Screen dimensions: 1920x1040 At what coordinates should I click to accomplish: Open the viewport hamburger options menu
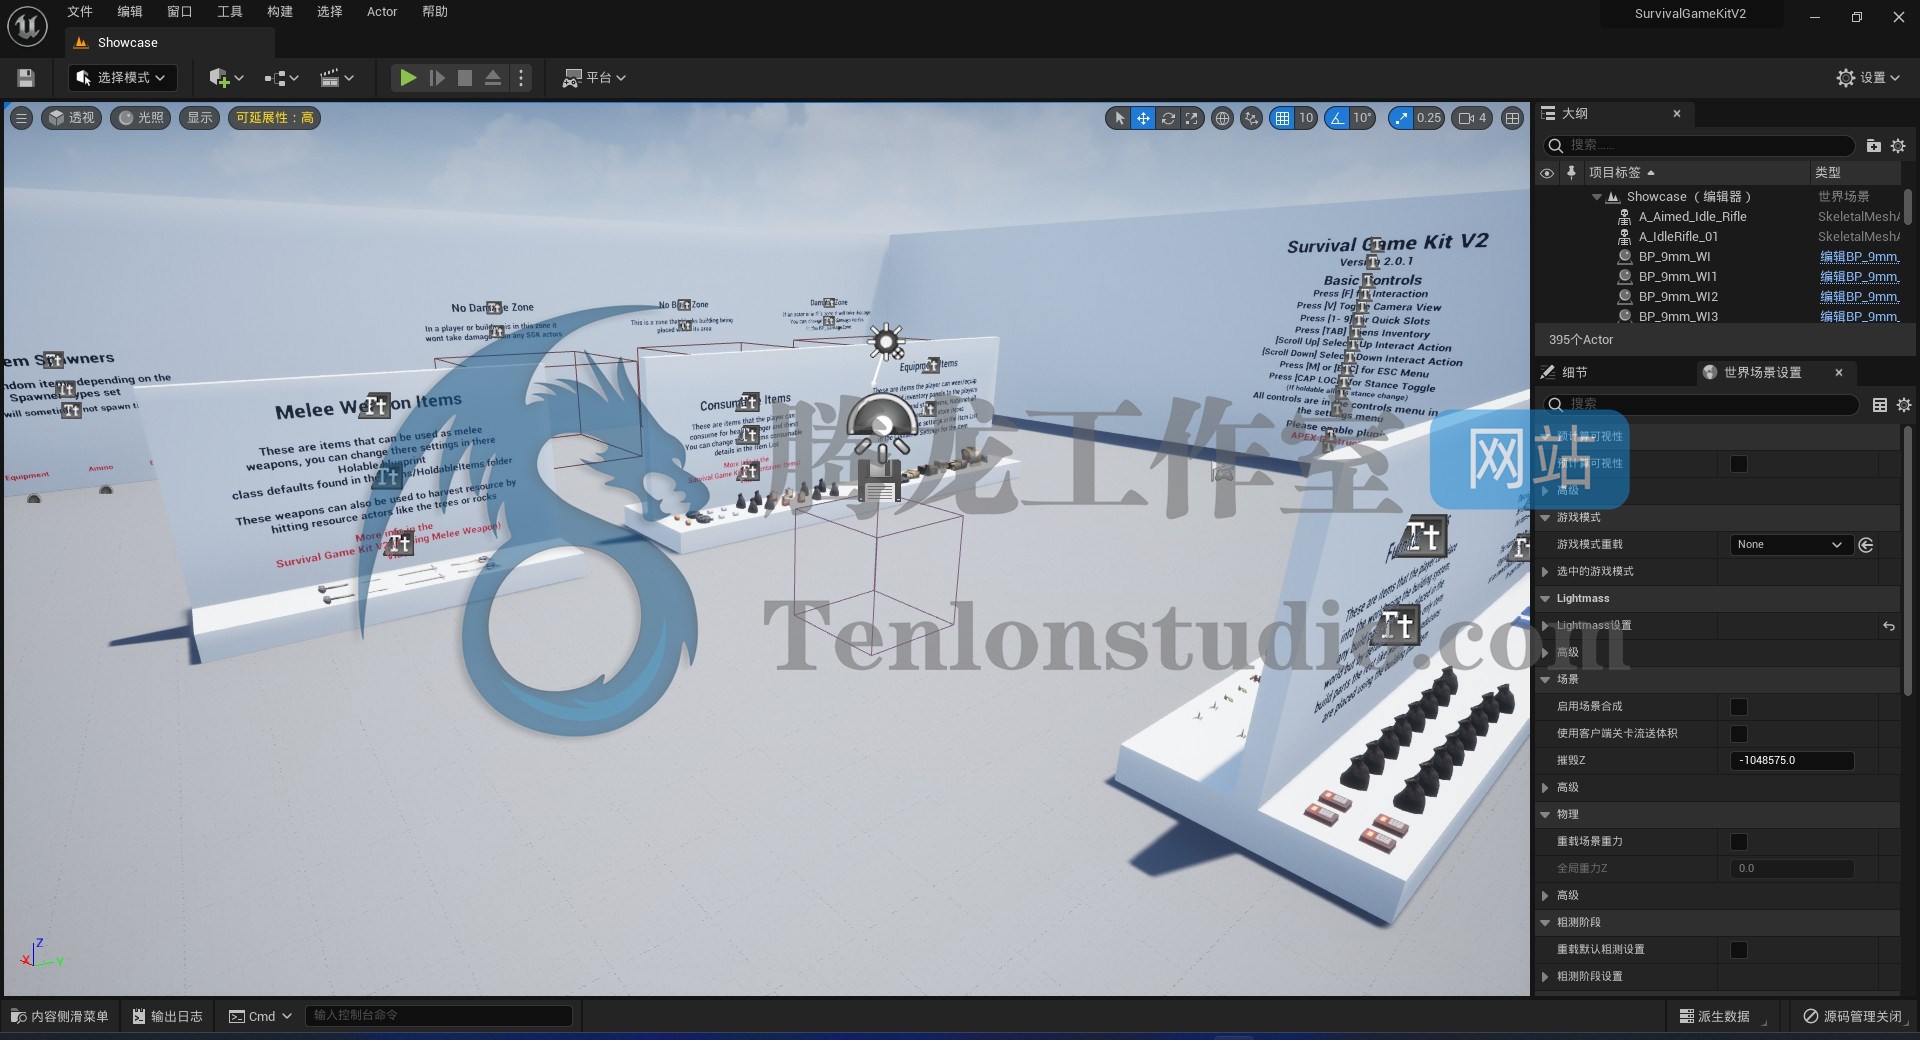click(x=21, y=118)
